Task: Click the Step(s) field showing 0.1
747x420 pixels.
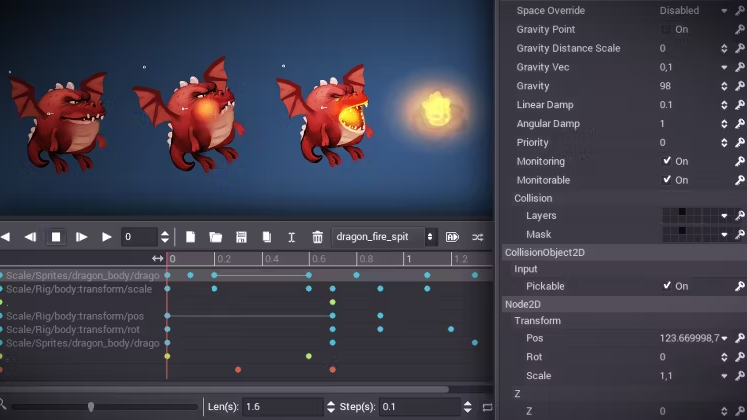Action: click(x=419, y=407)
